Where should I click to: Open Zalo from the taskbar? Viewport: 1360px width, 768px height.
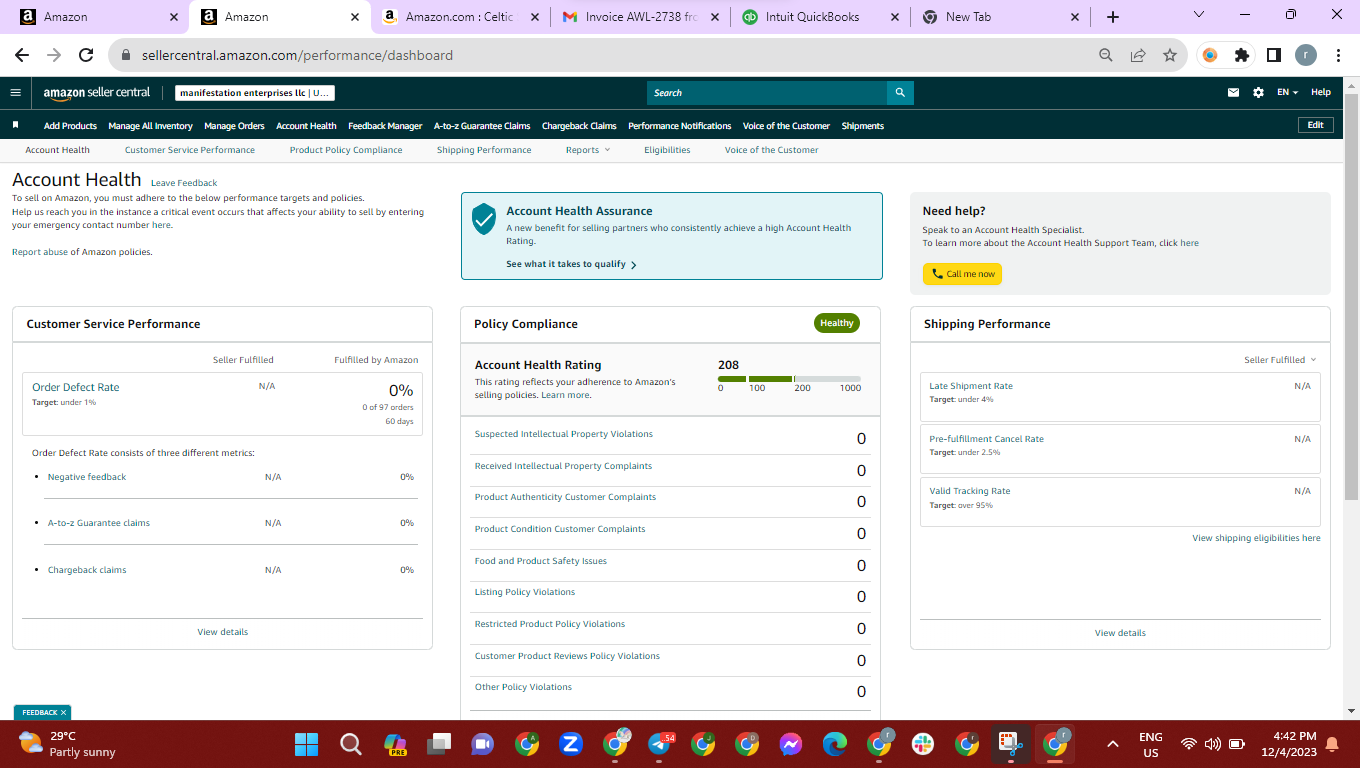[x=571, y=744]
